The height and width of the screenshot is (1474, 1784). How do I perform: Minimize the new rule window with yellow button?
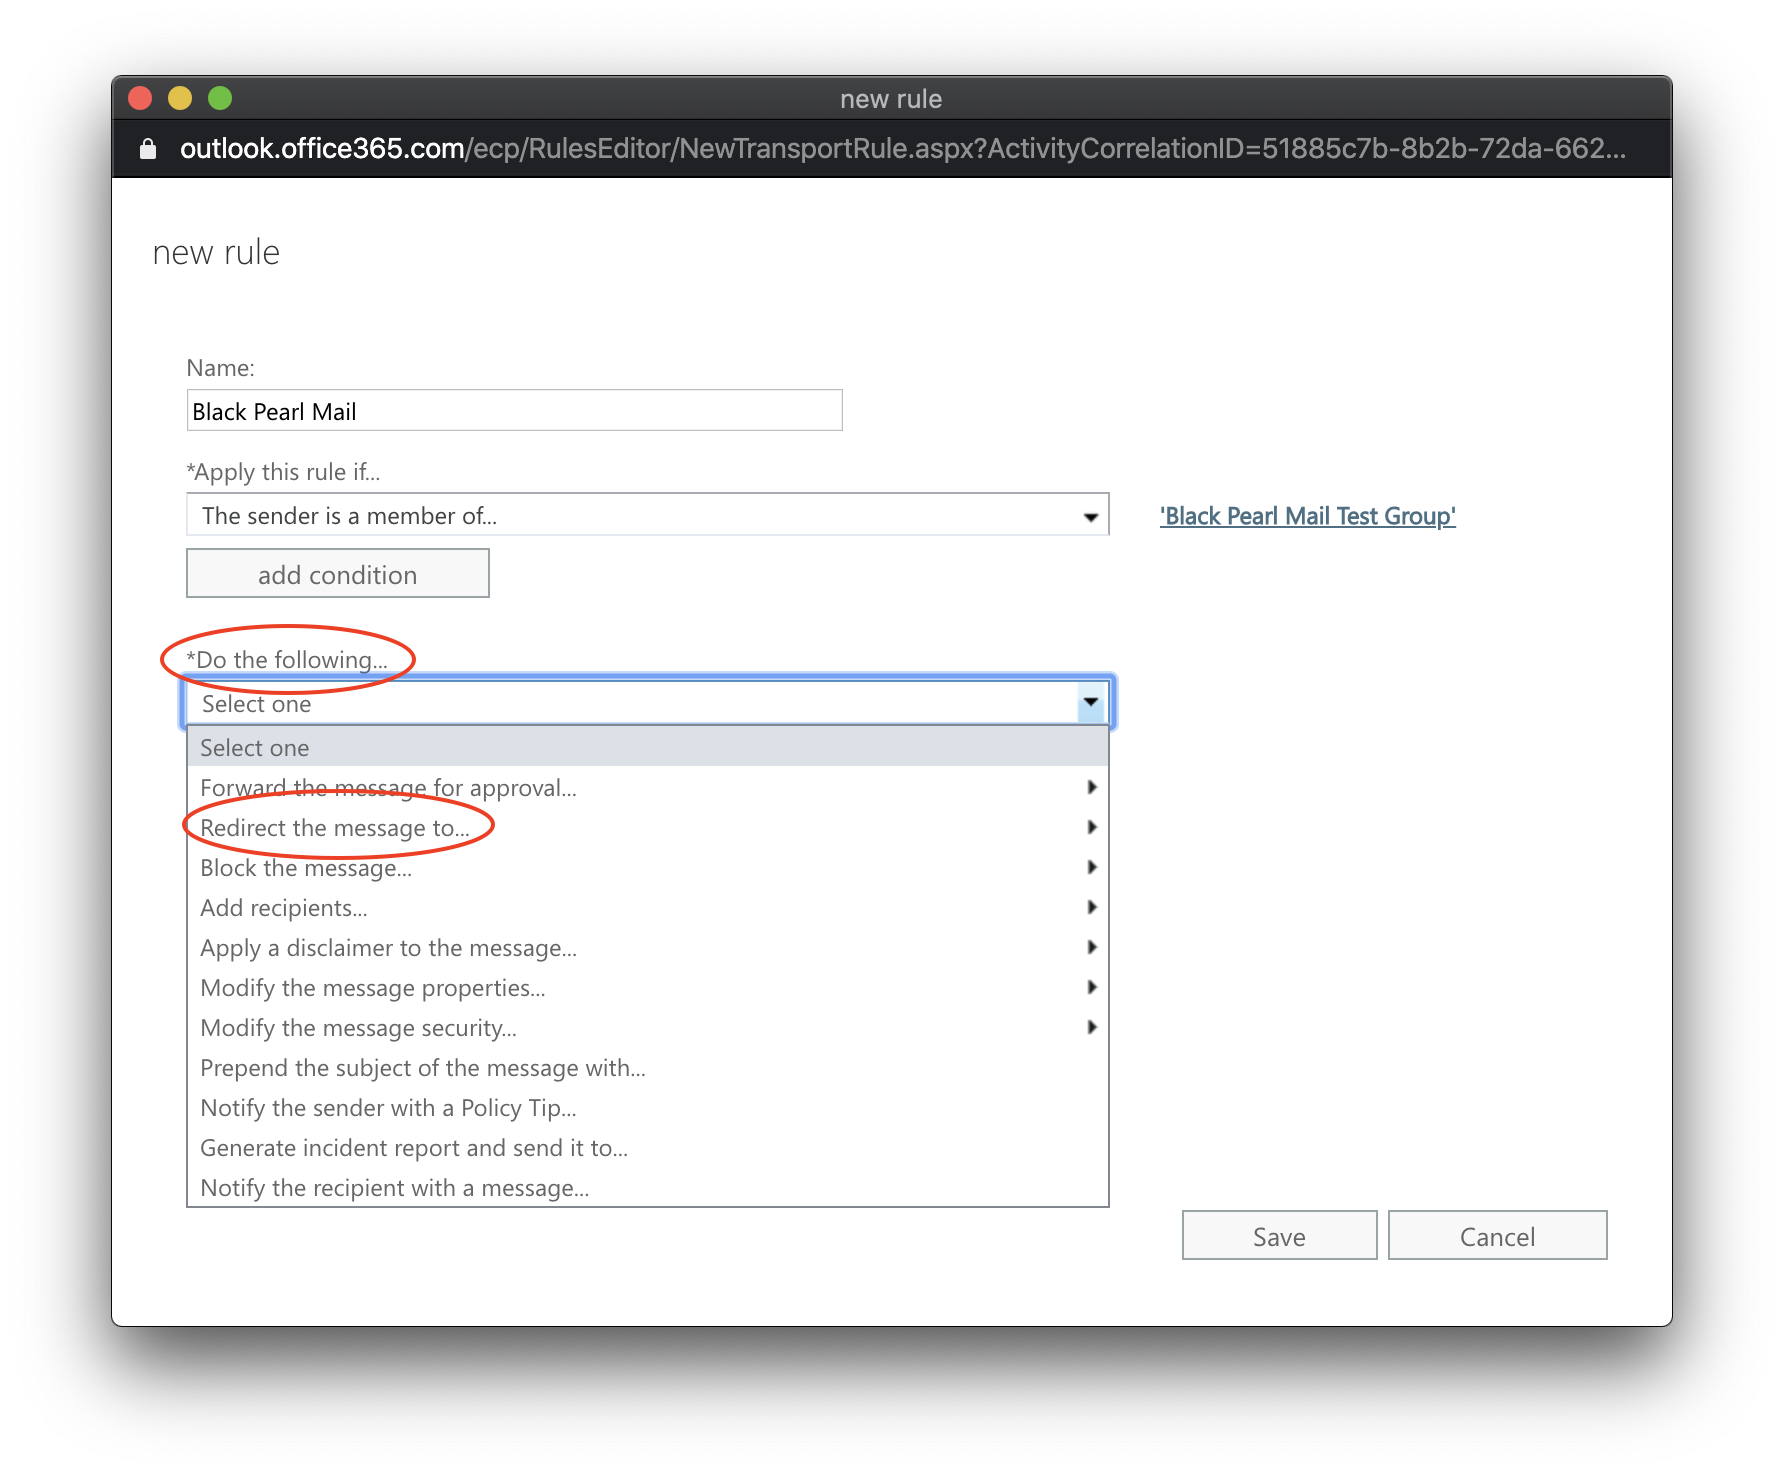point(180,98)
